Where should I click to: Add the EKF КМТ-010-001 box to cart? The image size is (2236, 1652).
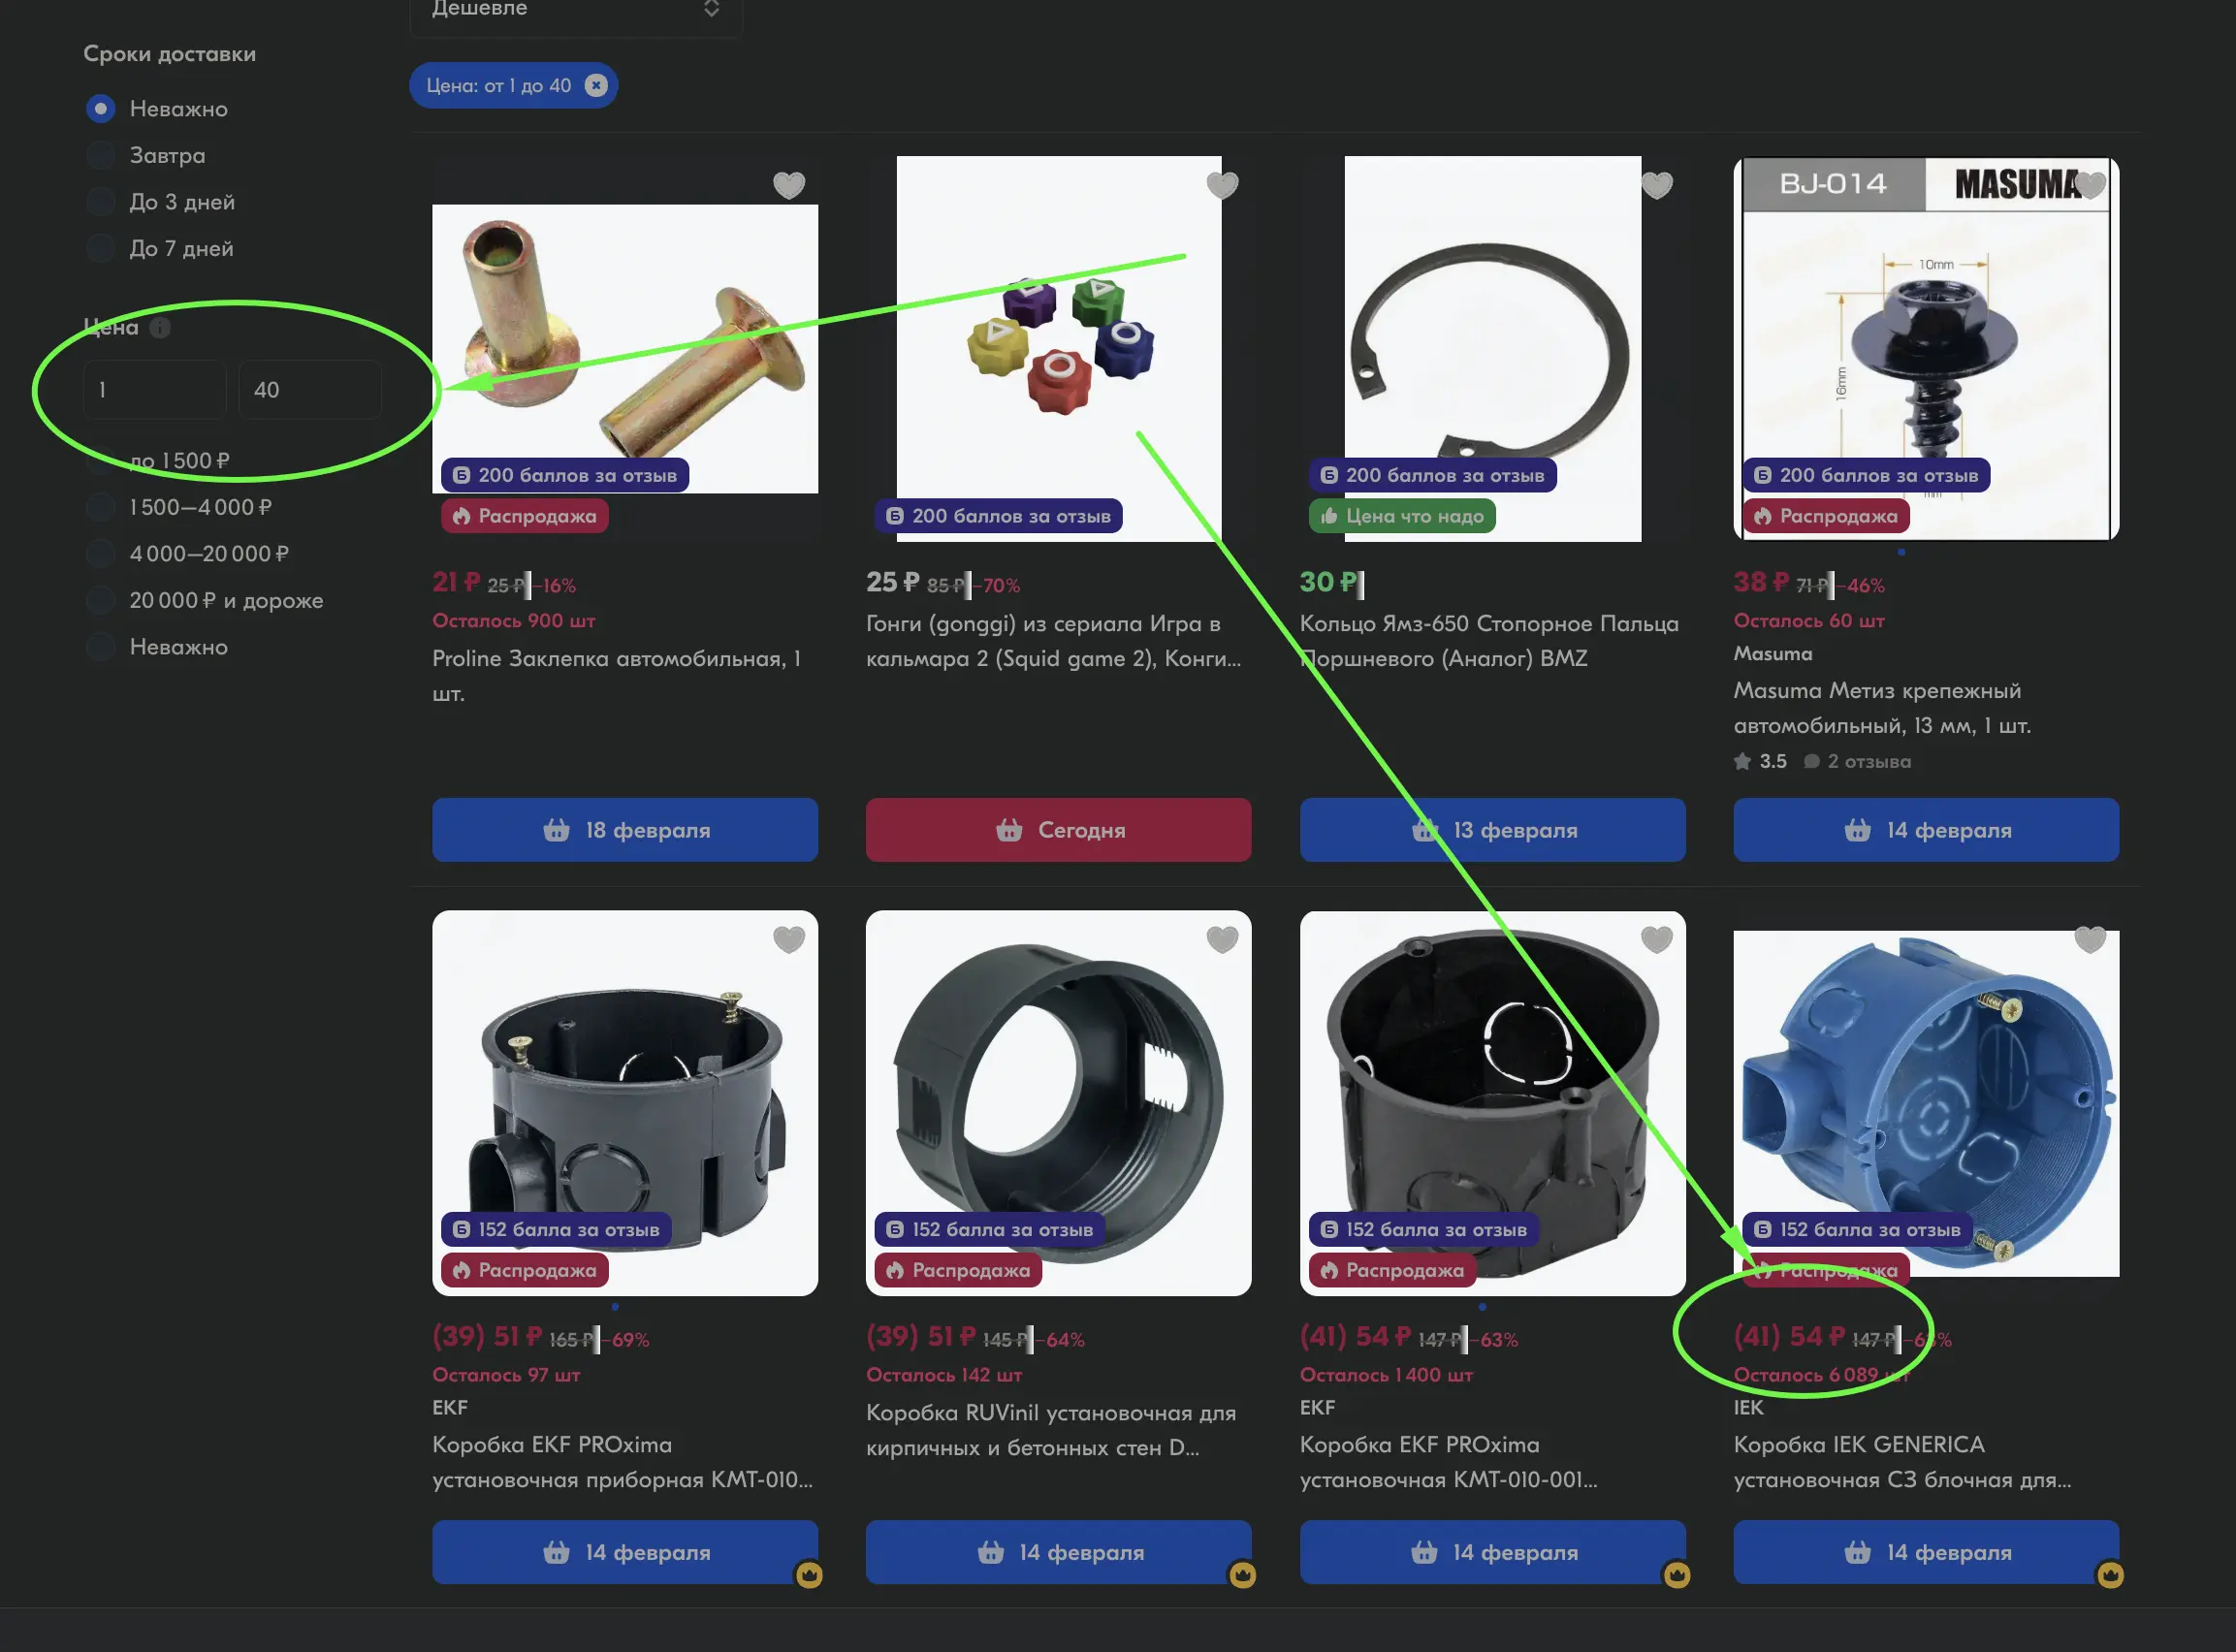pyautogui.click(x=1492, y=1552)
